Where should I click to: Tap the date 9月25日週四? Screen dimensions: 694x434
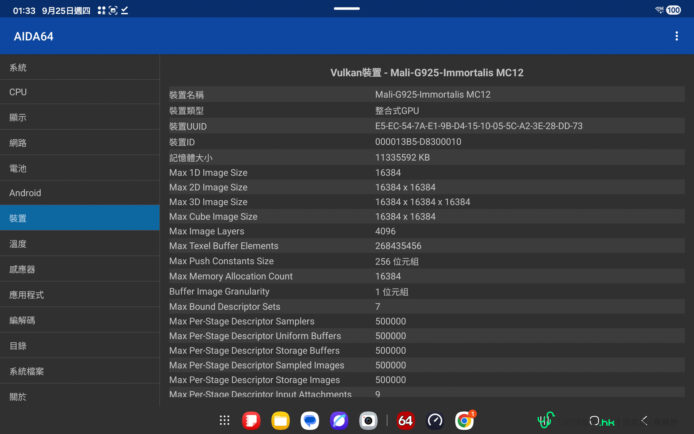(x=66, y=11)
